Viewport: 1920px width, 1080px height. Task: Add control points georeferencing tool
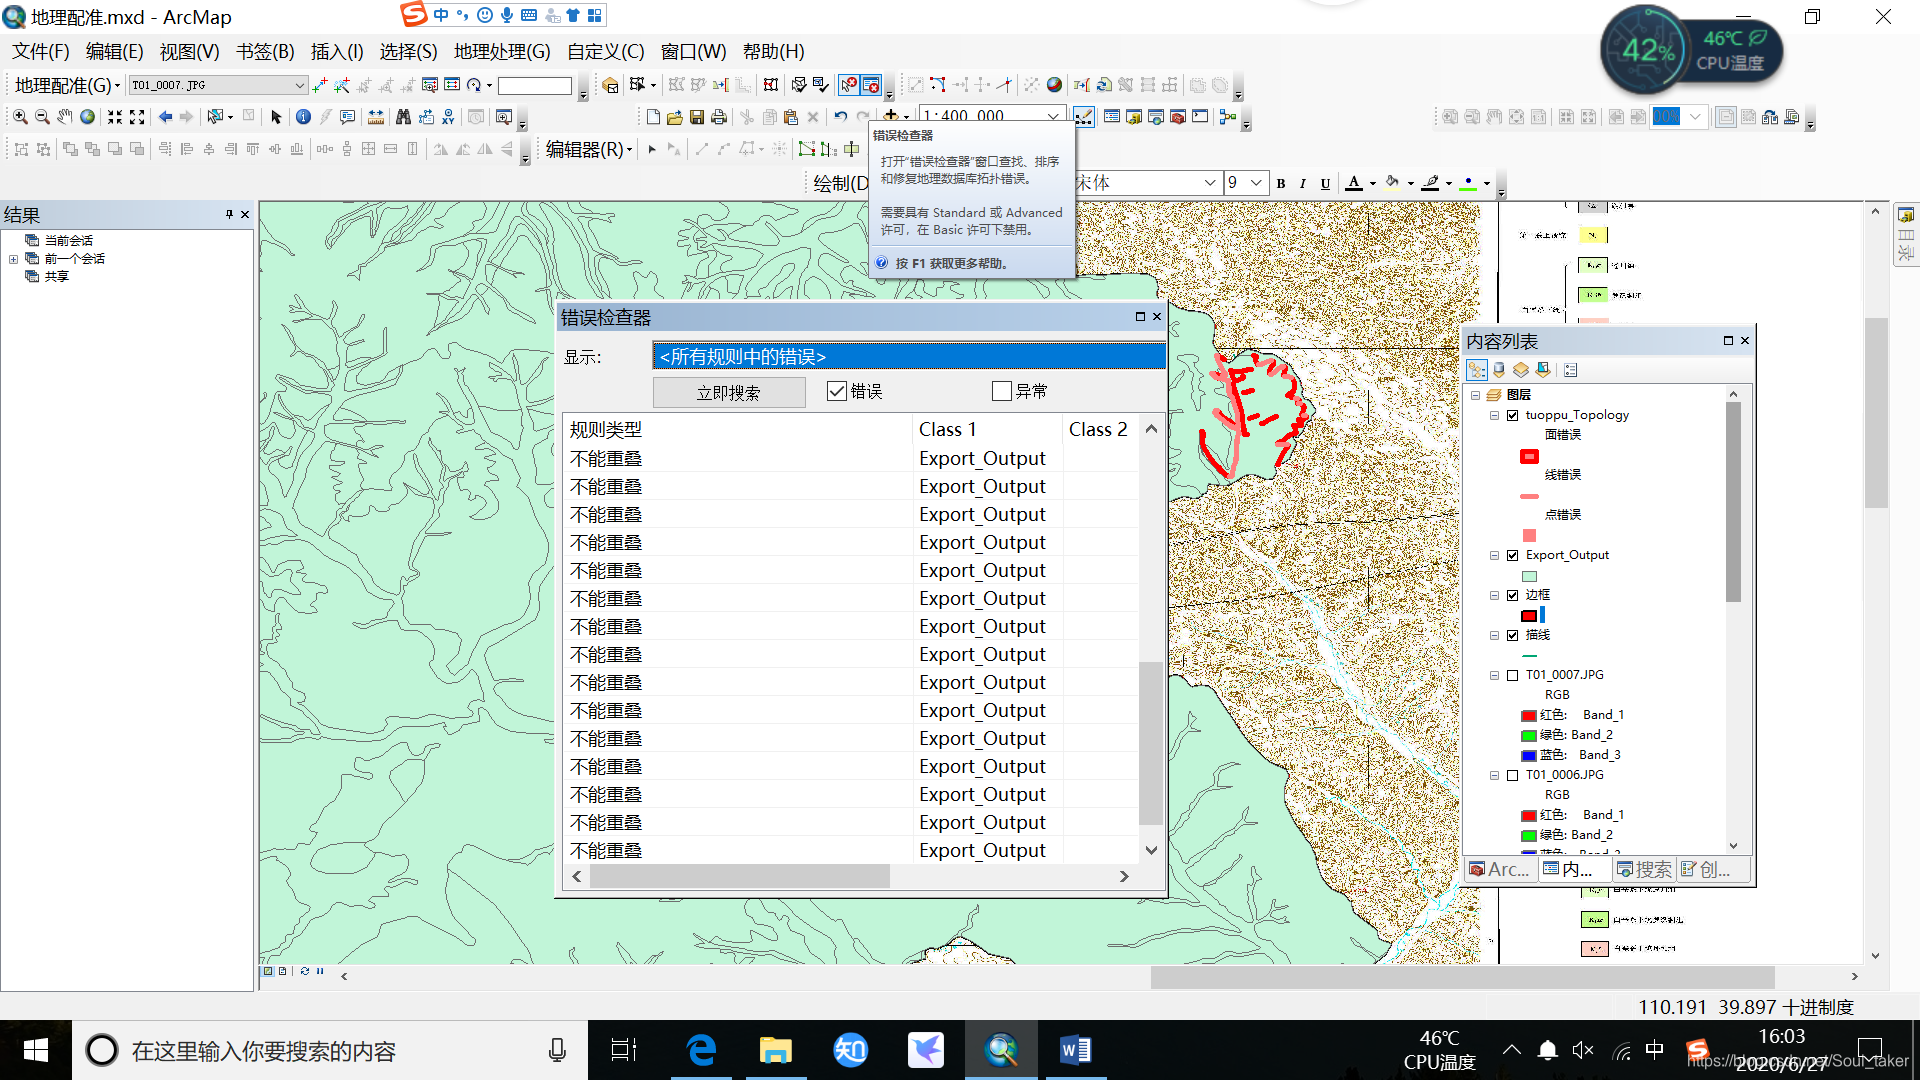[320, 85]
